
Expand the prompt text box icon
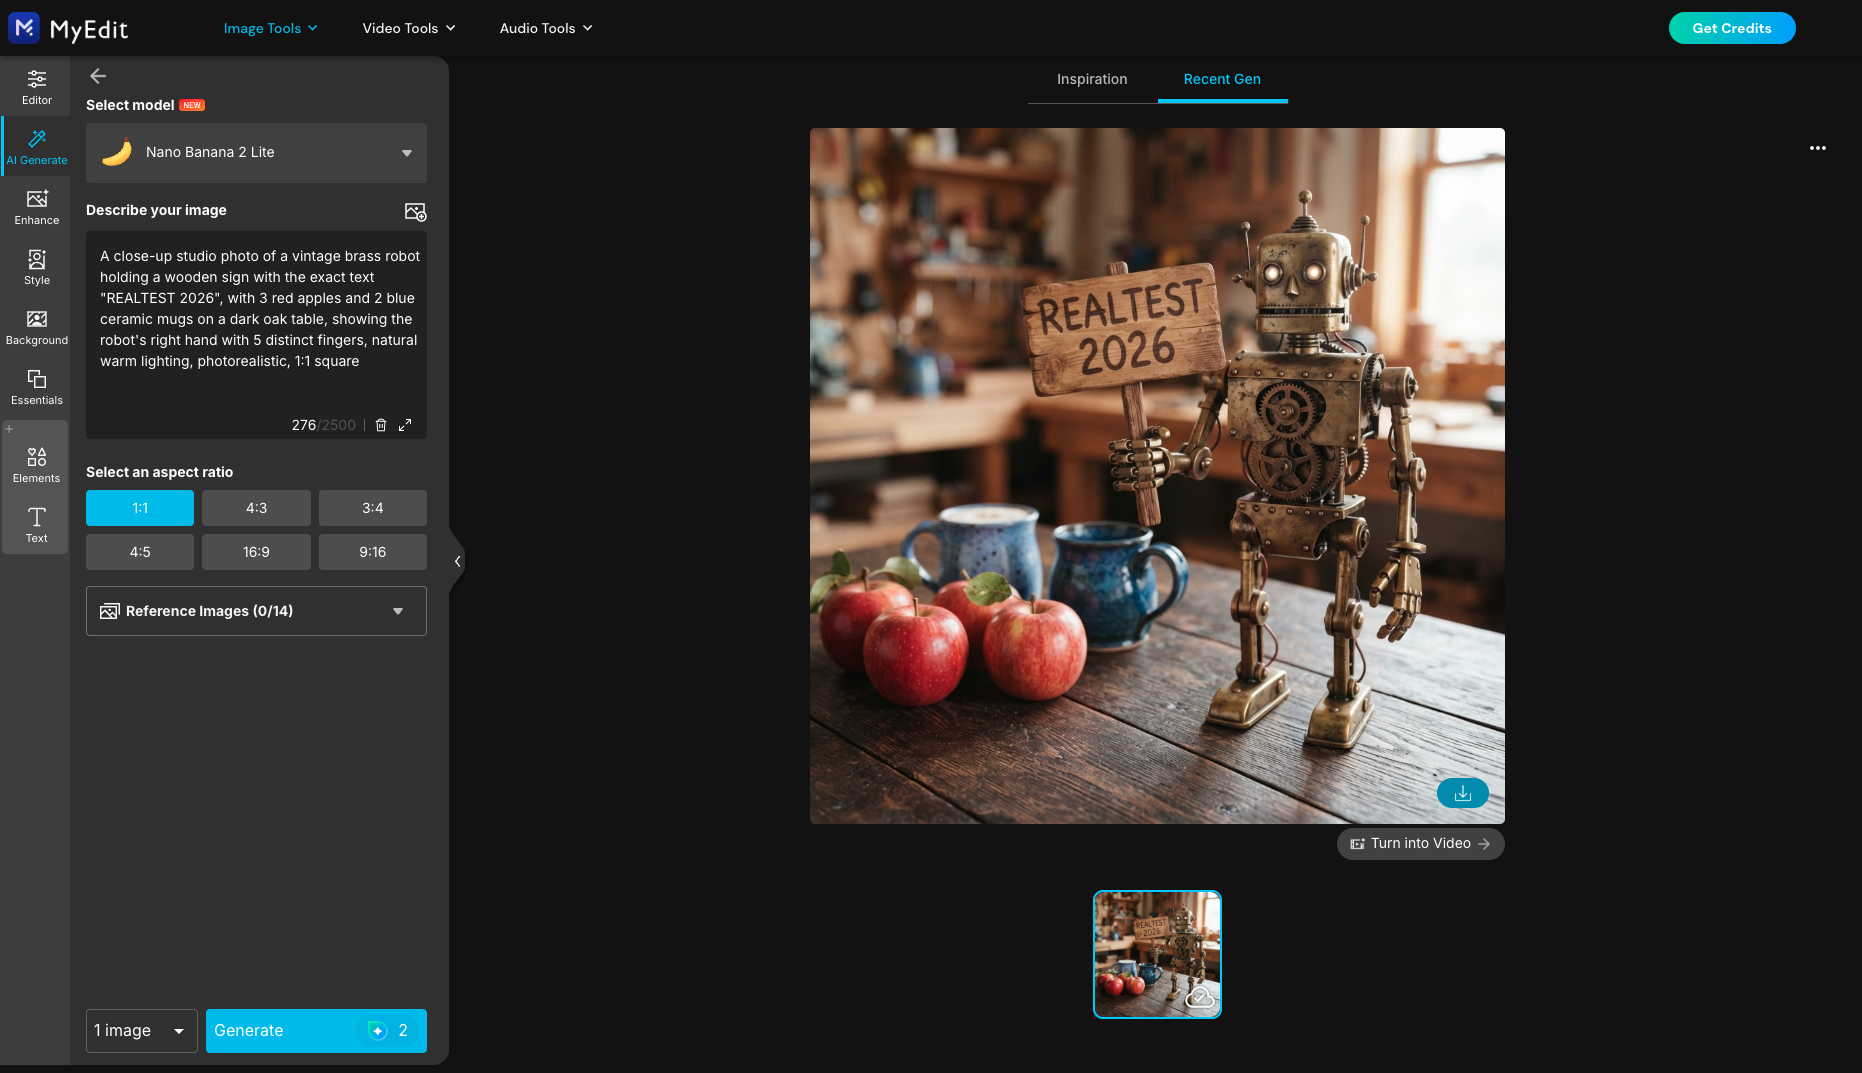point(405,425)
